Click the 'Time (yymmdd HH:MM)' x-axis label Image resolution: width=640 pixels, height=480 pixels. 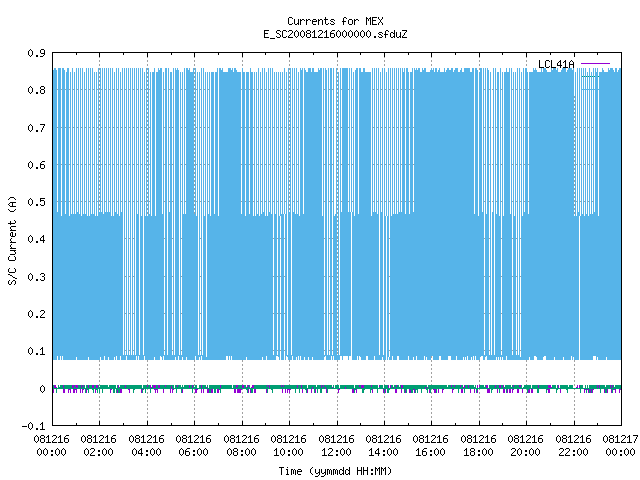(335, 471)
